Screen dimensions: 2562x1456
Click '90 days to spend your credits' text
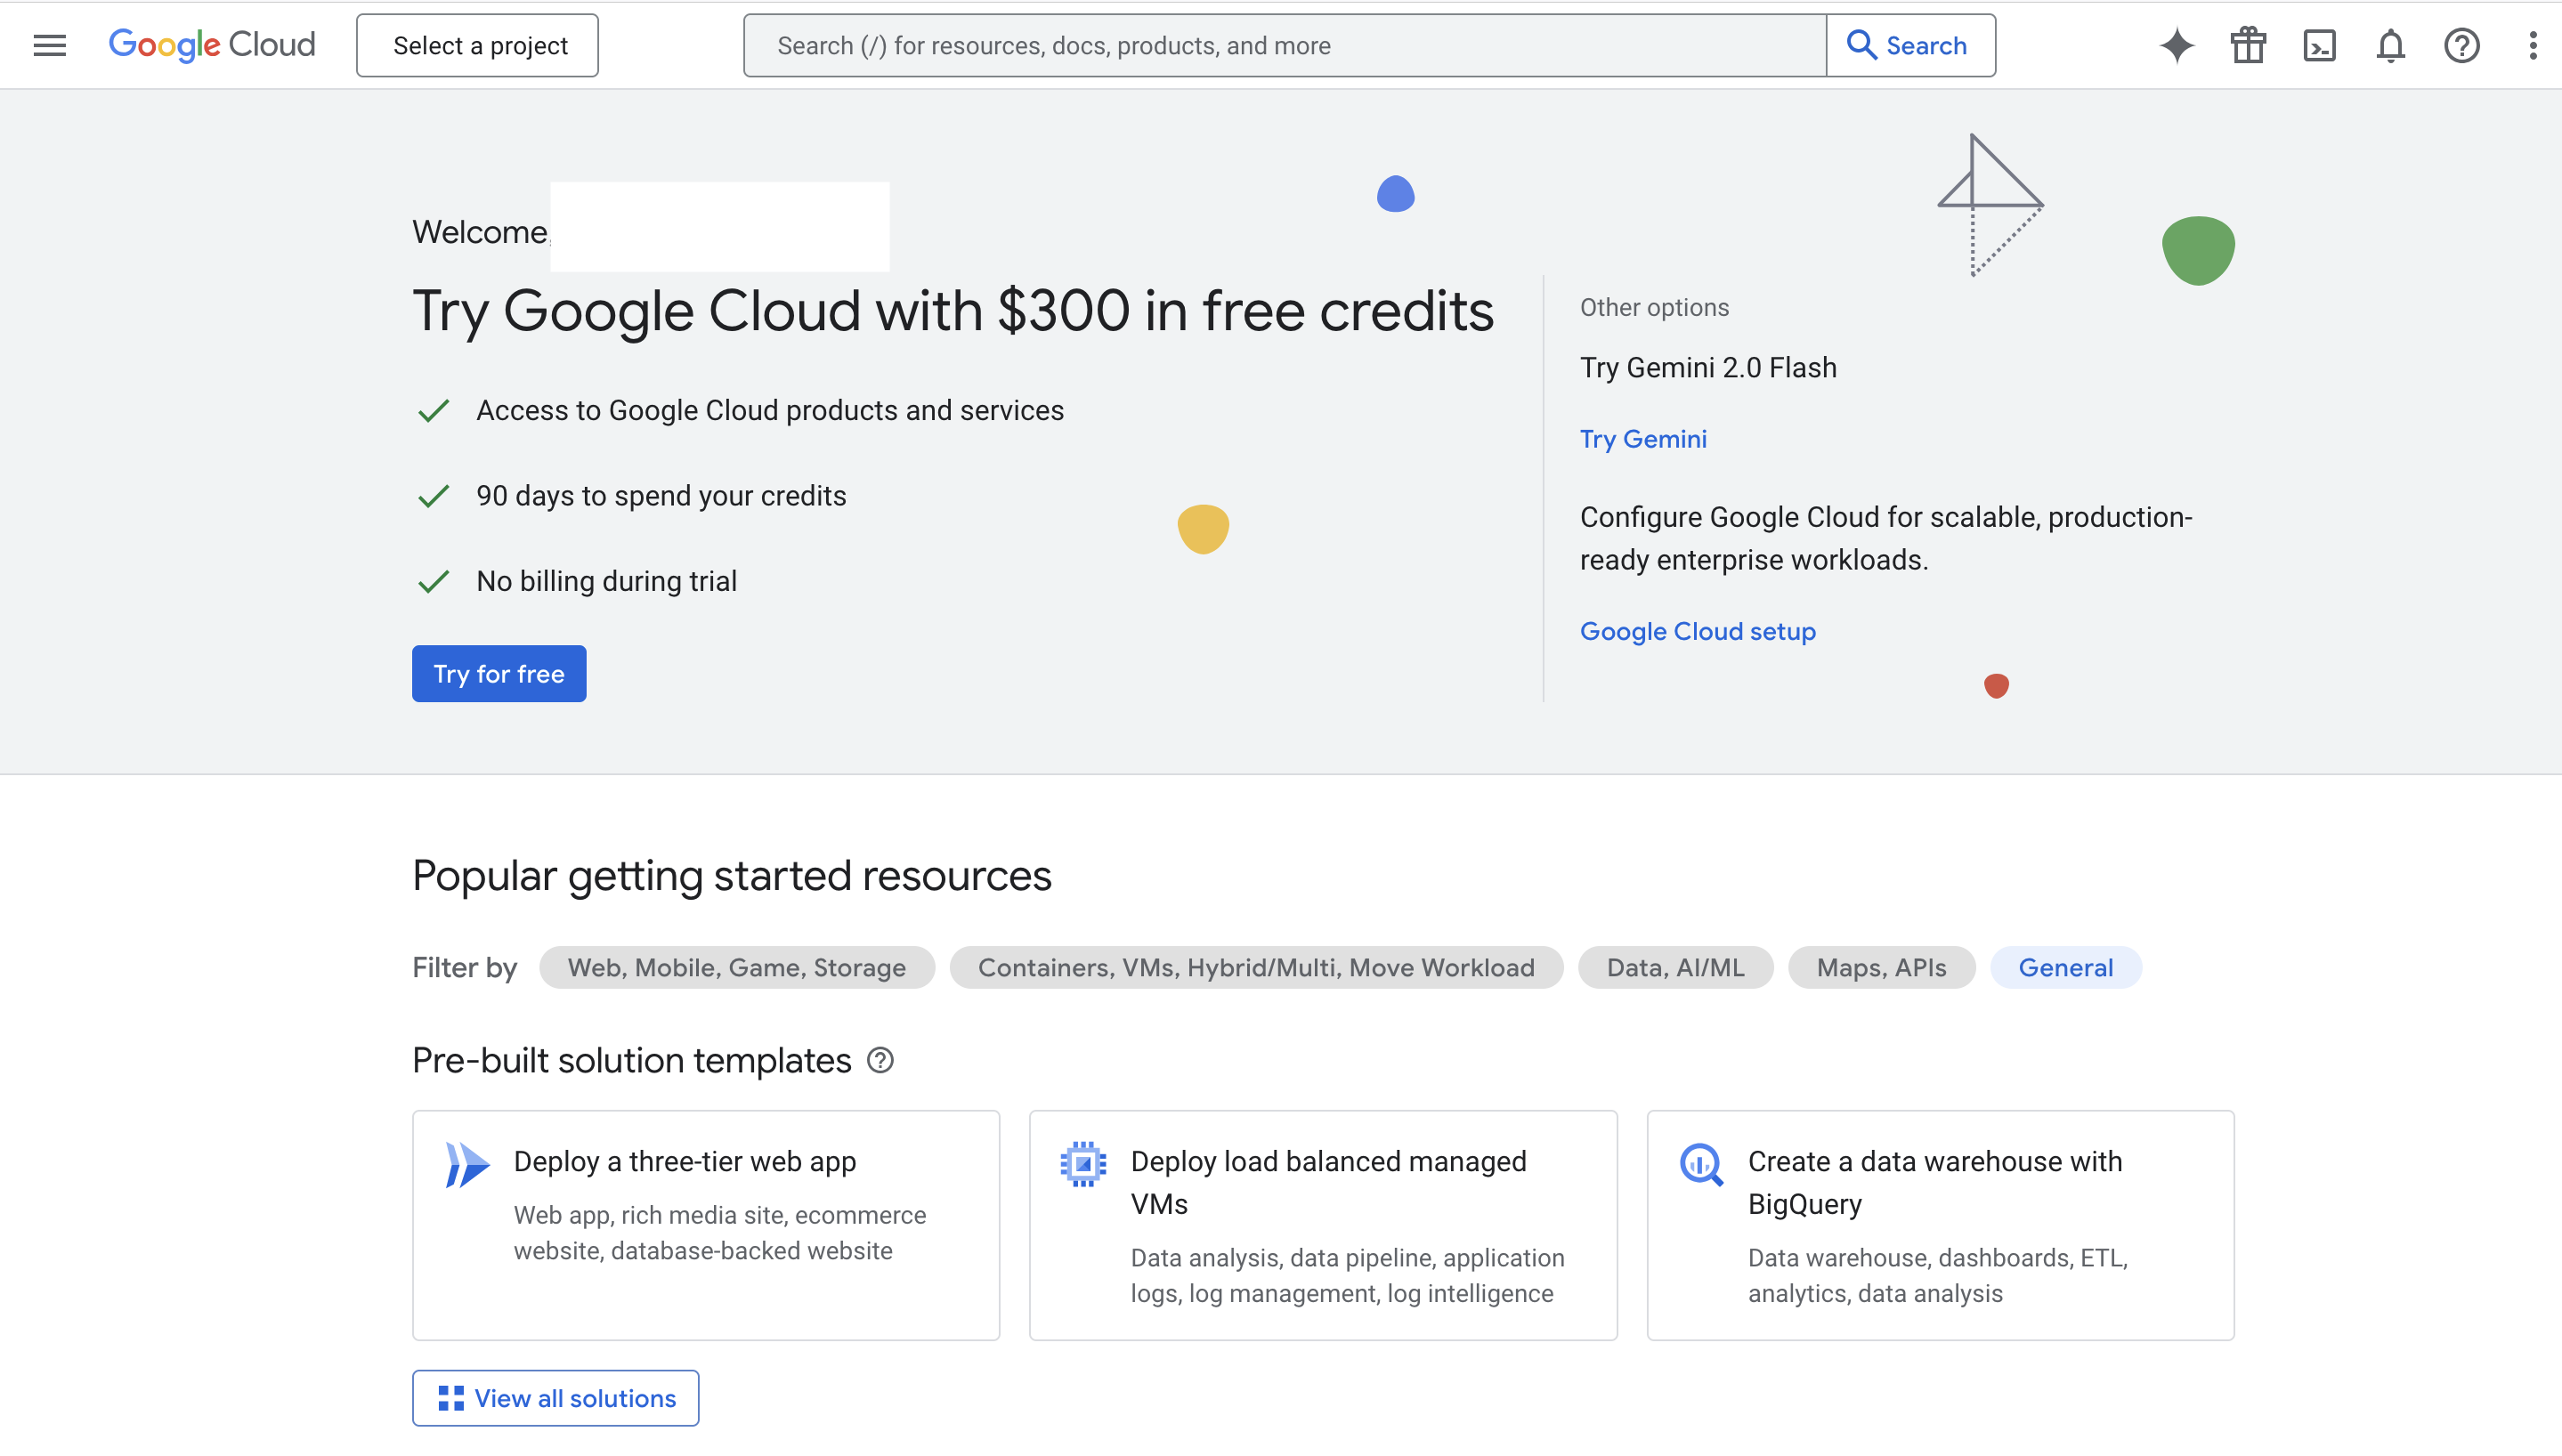coord(661,496)
